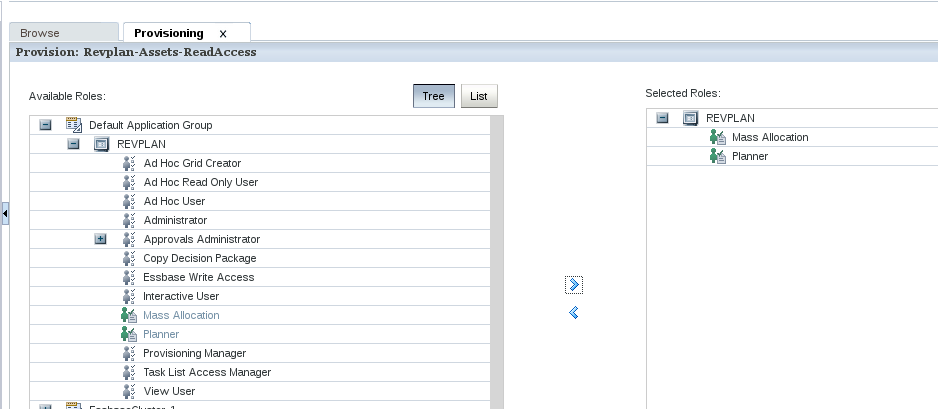Select Ad Hoc Read Only User role
The height and width of the screenshot is (409, 938).
coord(201,182)
